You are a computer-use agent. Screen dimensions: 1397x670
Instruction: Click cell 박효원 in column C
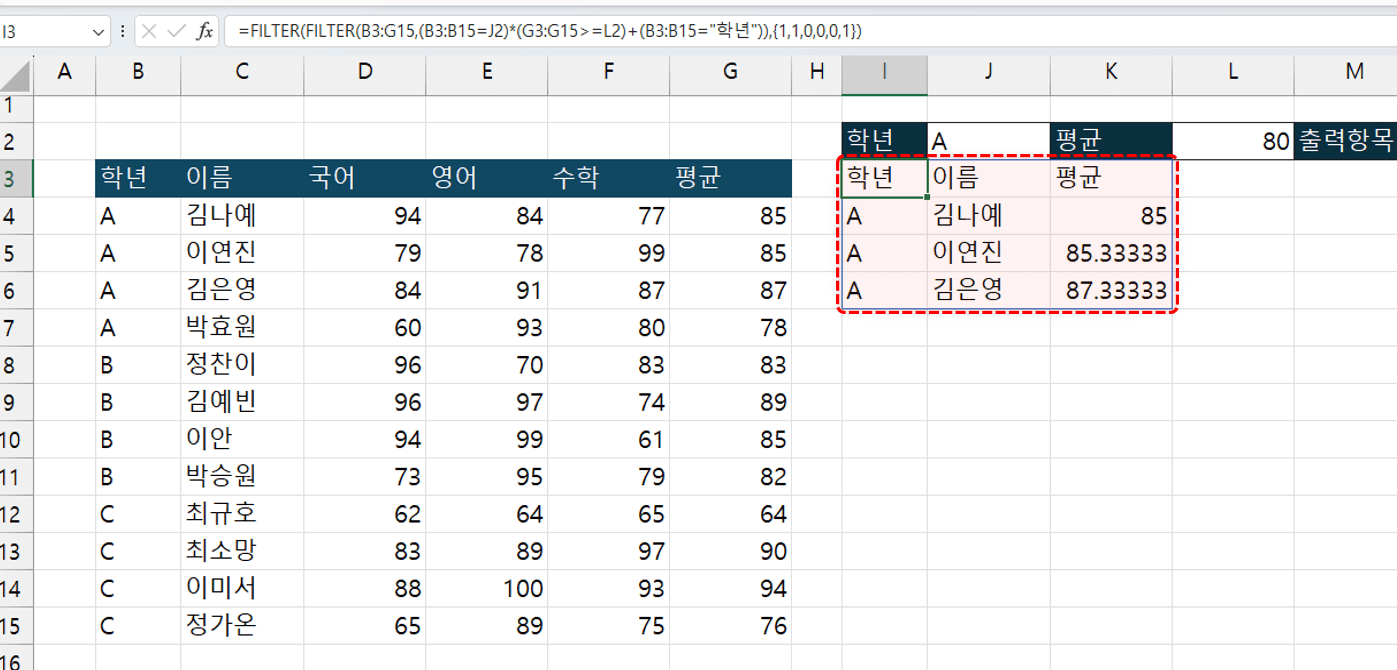[x=242, y=328]
